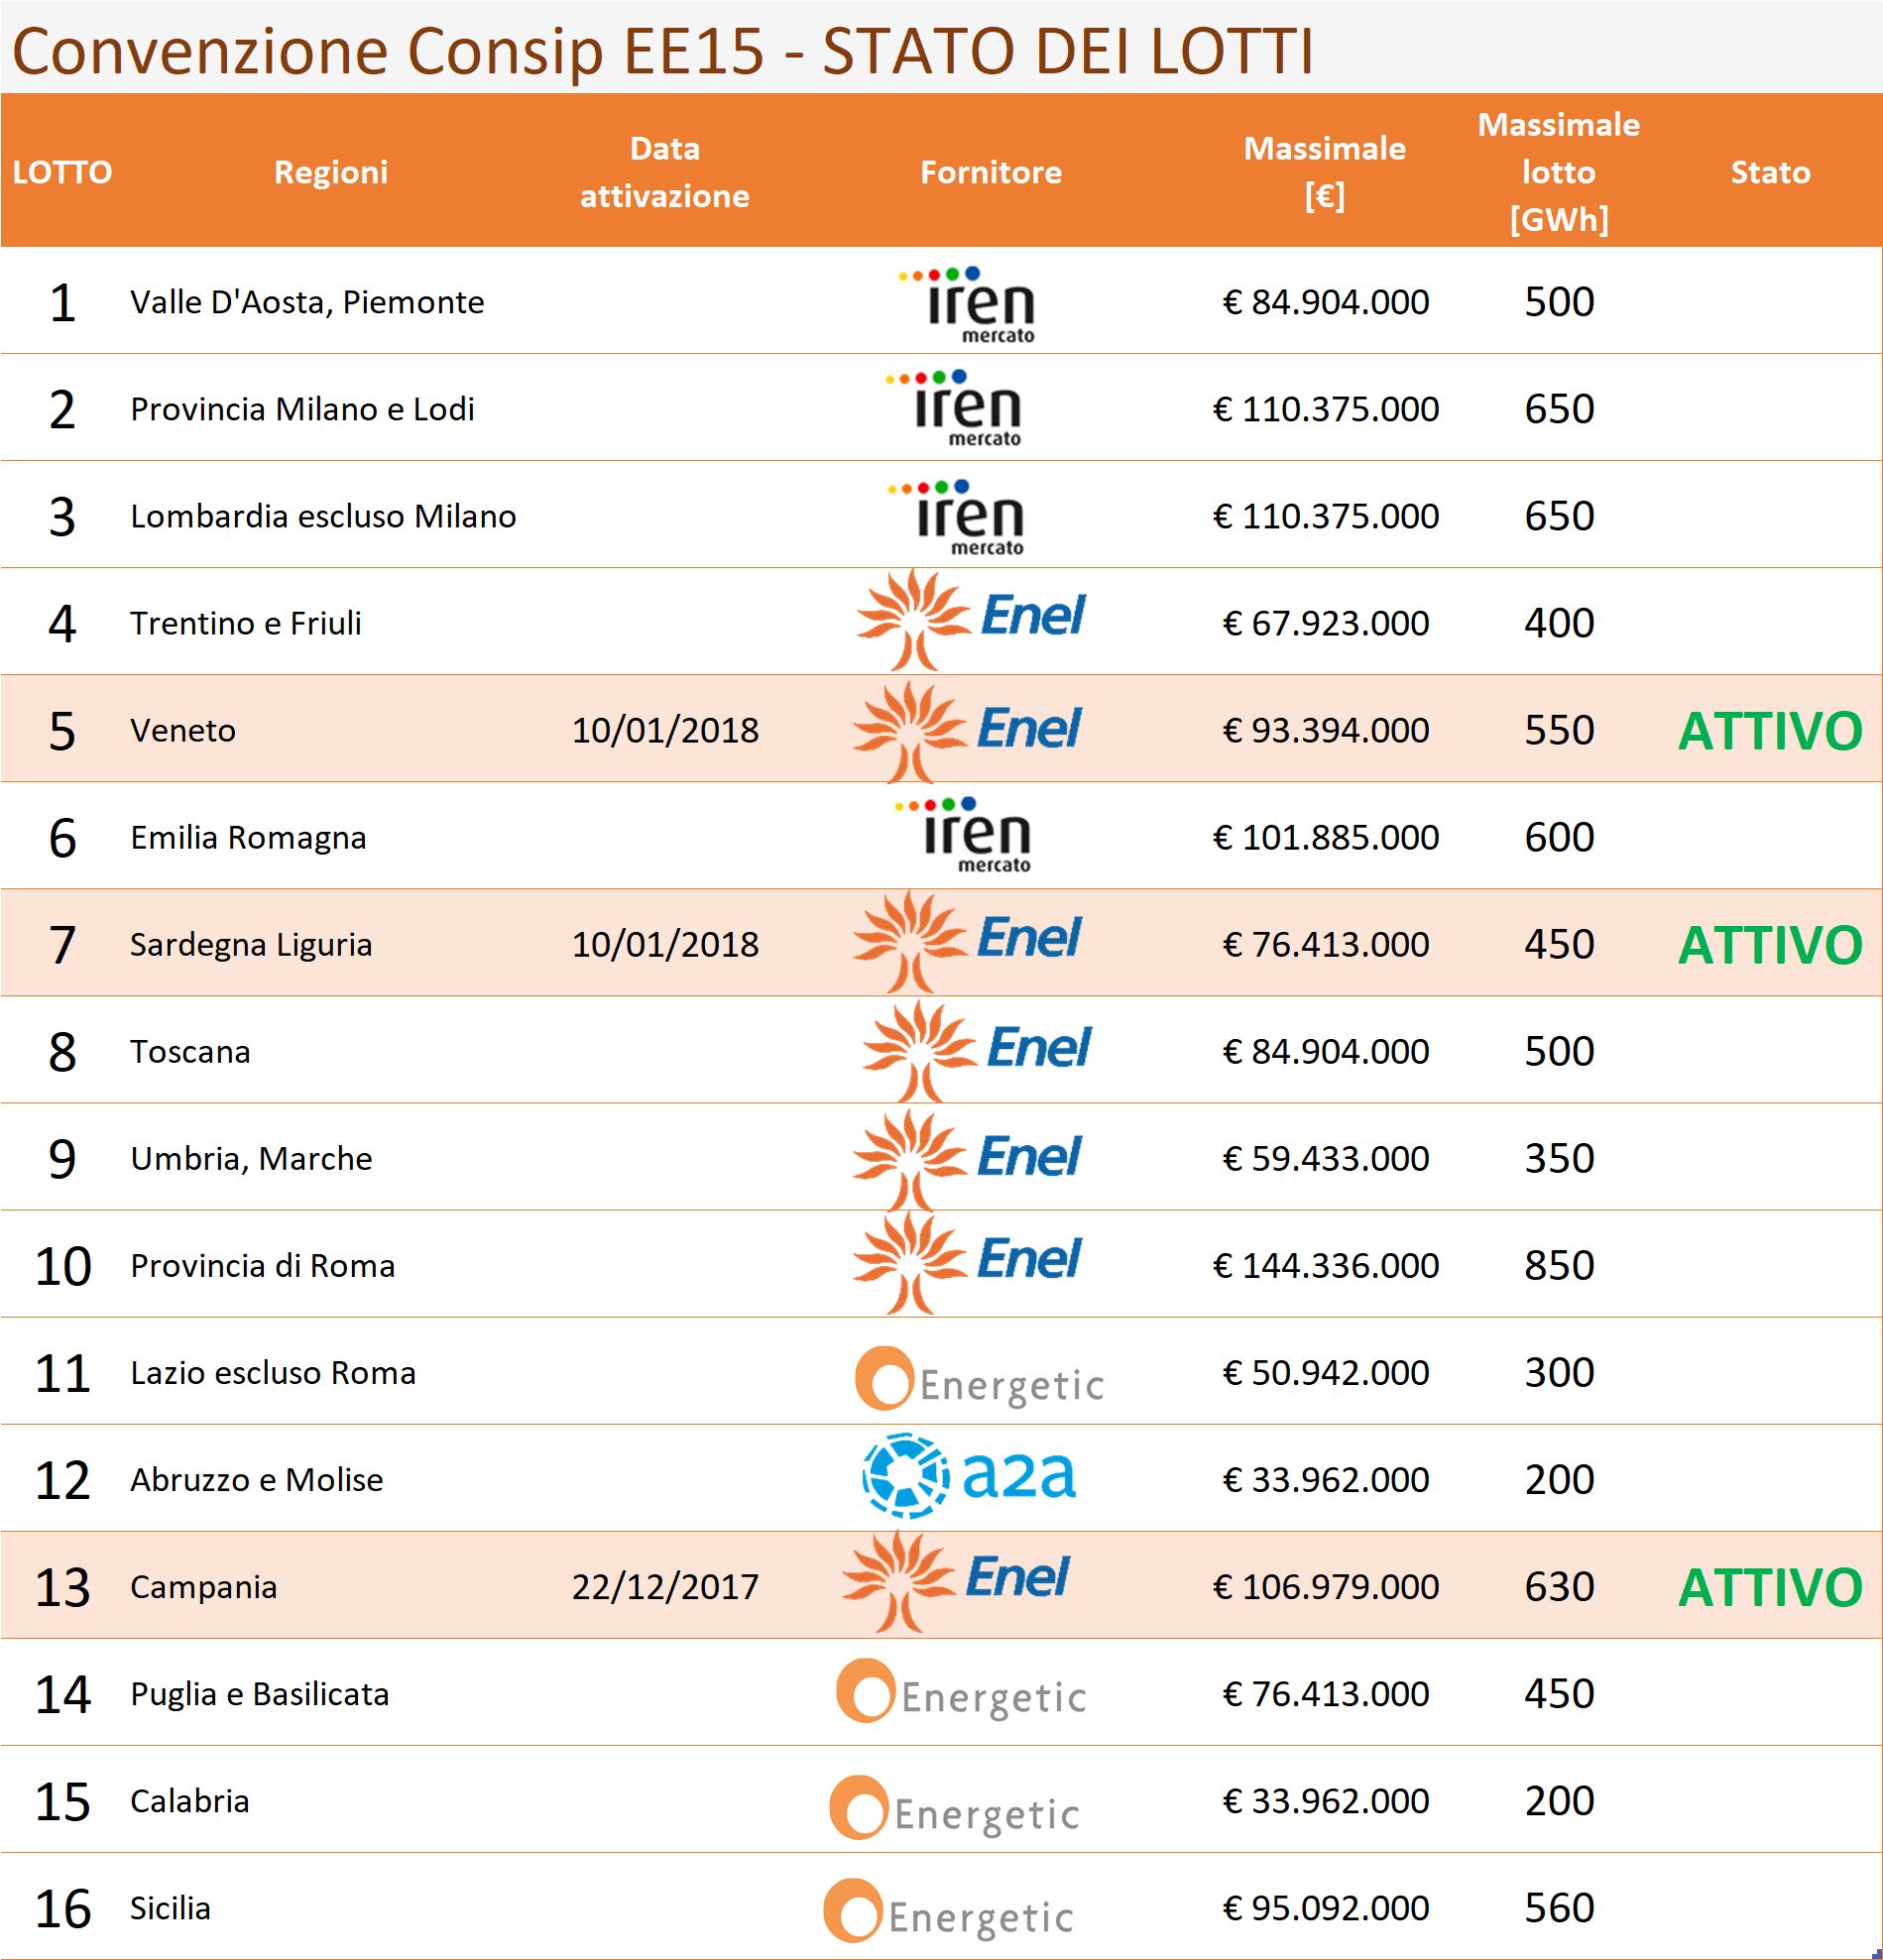Click the Stato column header

click(x=1769, y=172)
